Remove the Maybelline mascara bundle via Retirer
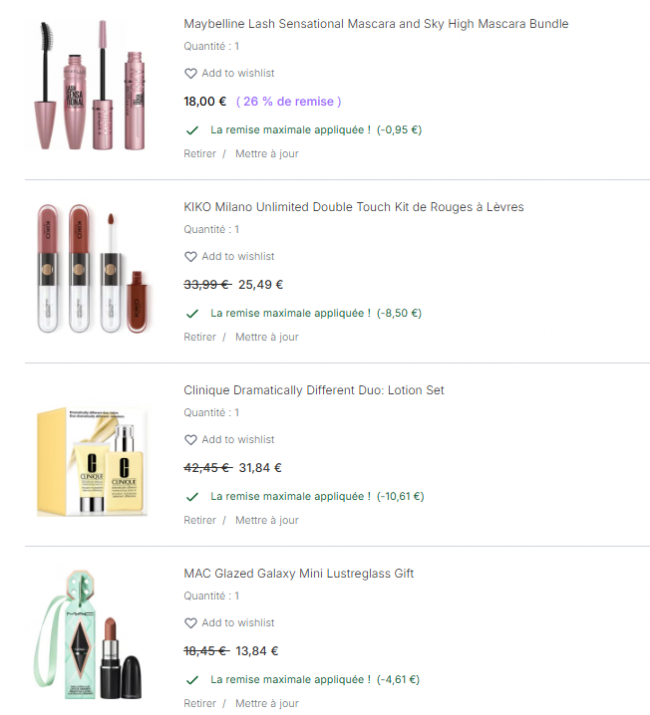Screen dimensions: 650x715 click(200, 154)
